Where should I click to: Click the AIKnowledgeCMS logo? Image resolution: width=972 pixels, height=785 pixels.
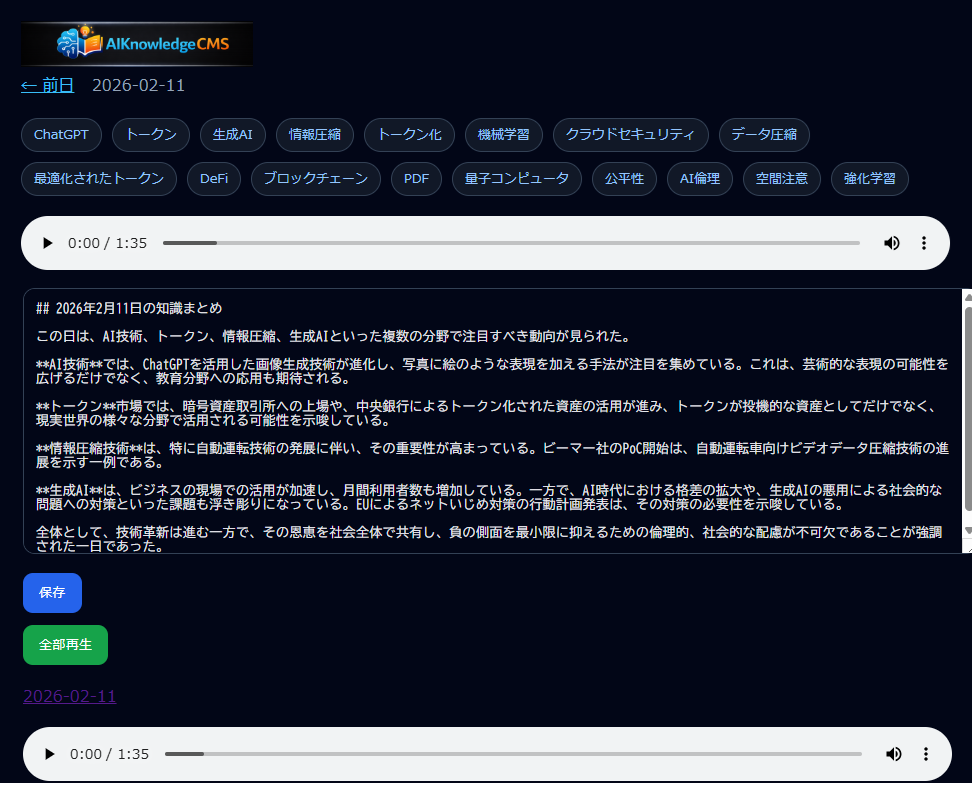tap(137, 44)
